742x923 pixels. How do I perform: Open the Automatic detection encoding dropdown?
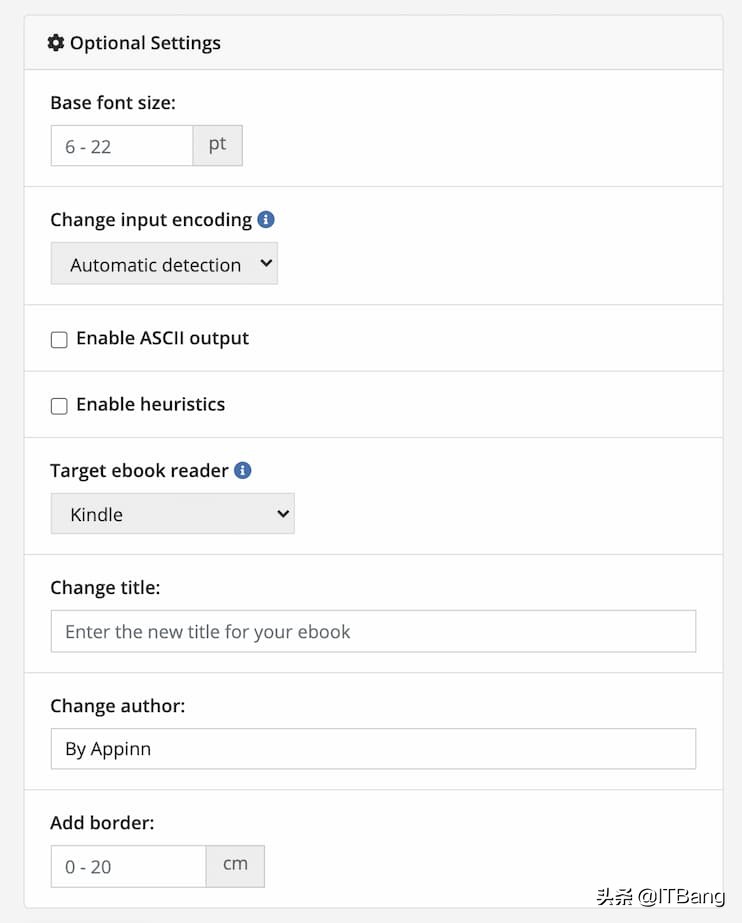(164, 264)
